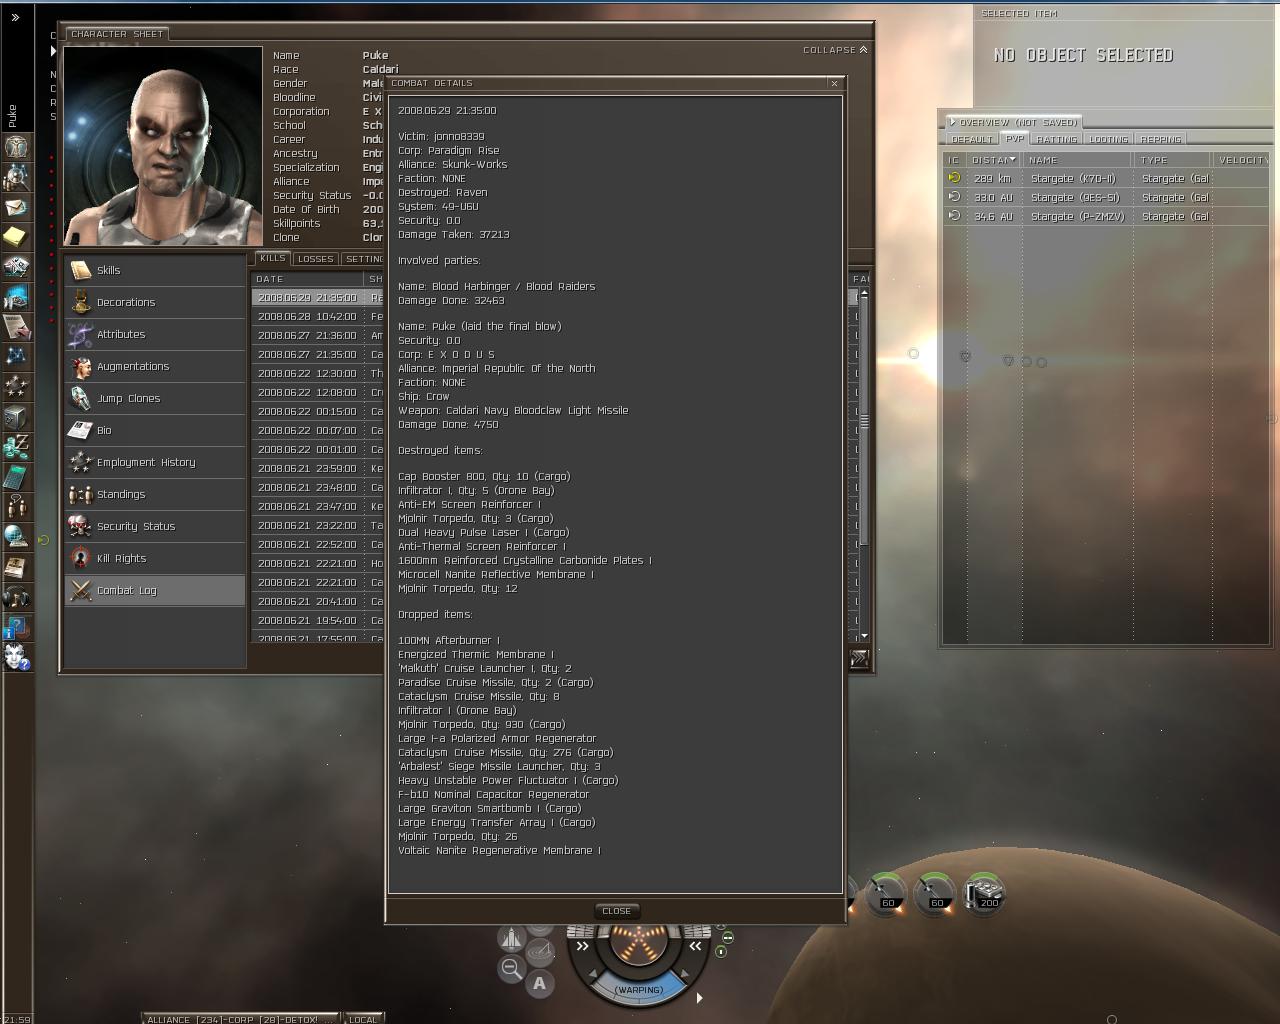Select the Combat Log section
This screenshot has width=1280, height=1024.
(x=155, y=590)
